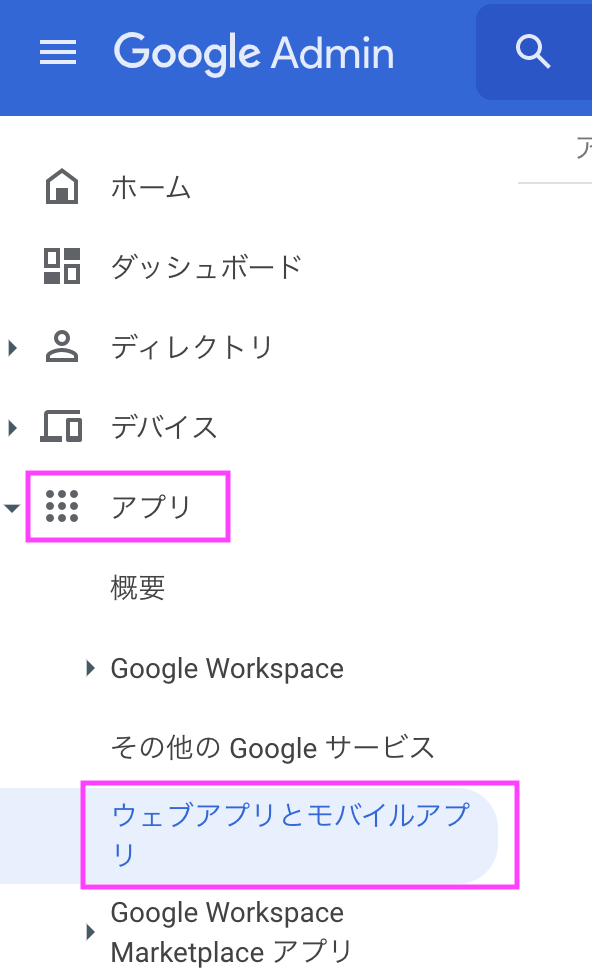Click the highlighted アプリ sidebar entry

point(150,506)
